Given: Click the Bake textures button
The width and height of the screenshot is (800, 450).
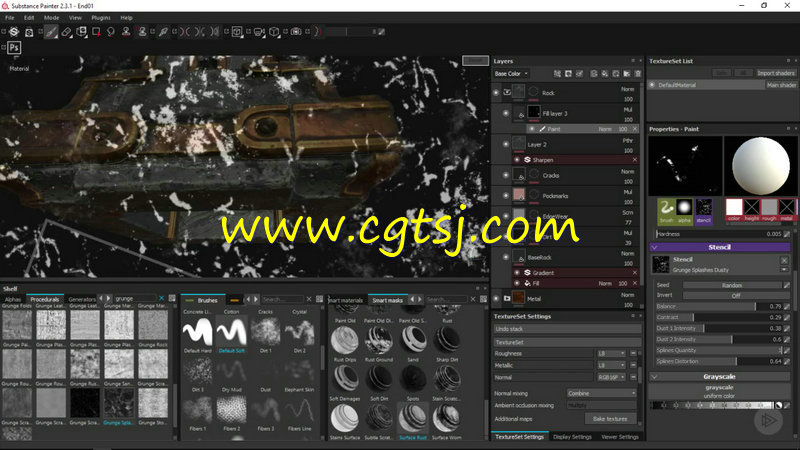Looking at the screenshot, I should [x=610, y=418].
